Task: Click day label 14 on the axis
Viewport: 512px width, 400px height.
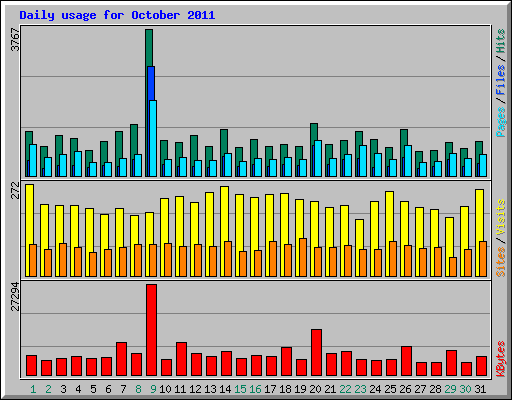Action: [225, 389]
